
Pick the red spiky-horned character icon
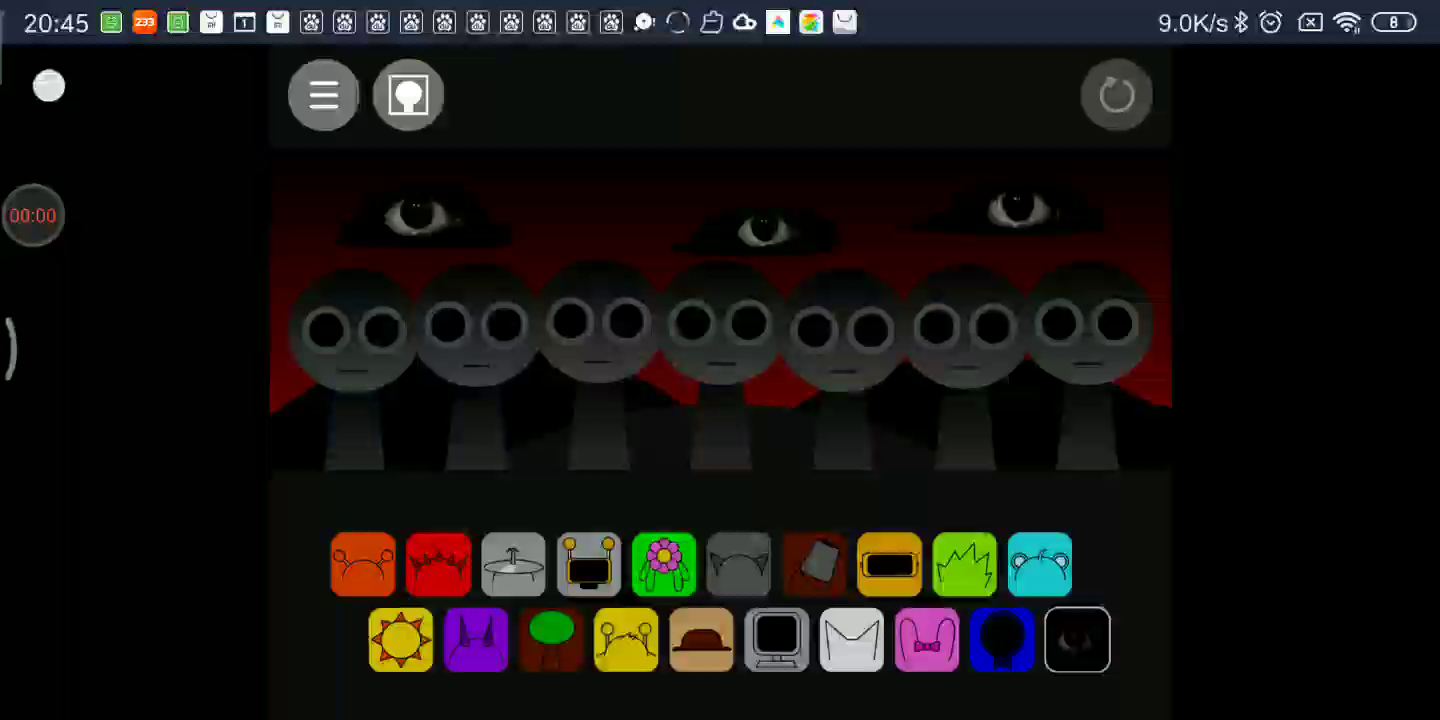[438, 565]
